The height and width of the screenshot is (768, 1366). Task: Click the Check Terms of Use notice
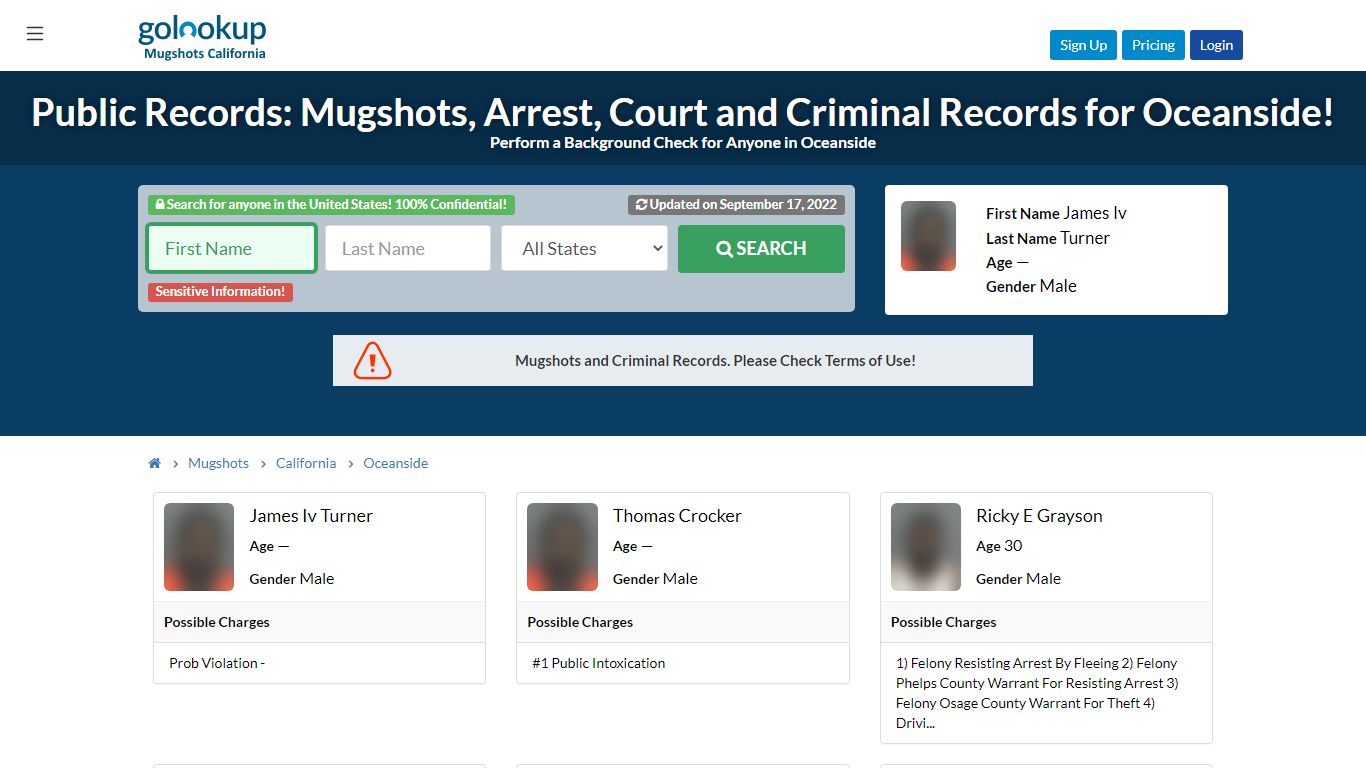click(715, 360)
